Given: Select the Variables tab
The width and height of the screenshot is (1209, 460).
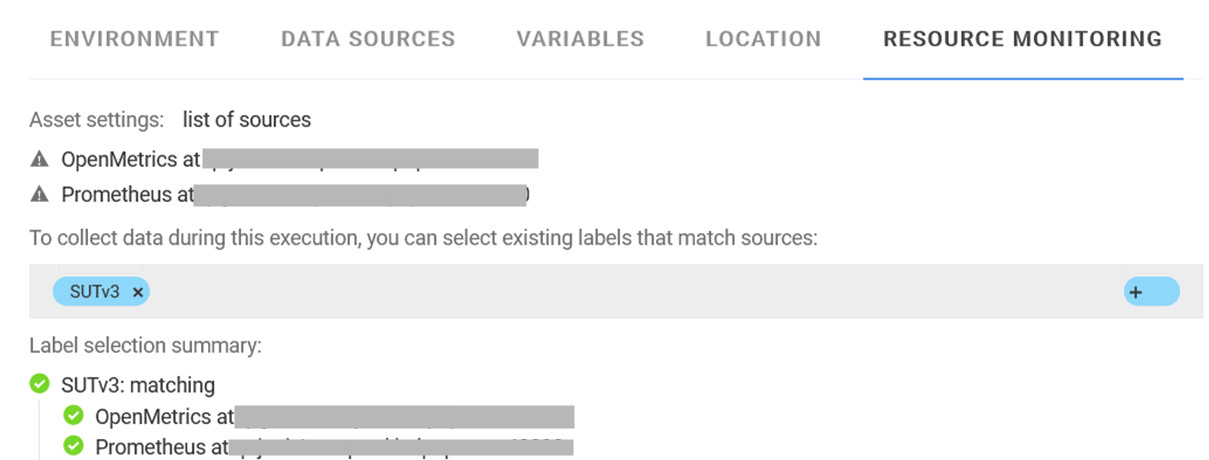Looking at the screenshot, I should tap(580, 39).
